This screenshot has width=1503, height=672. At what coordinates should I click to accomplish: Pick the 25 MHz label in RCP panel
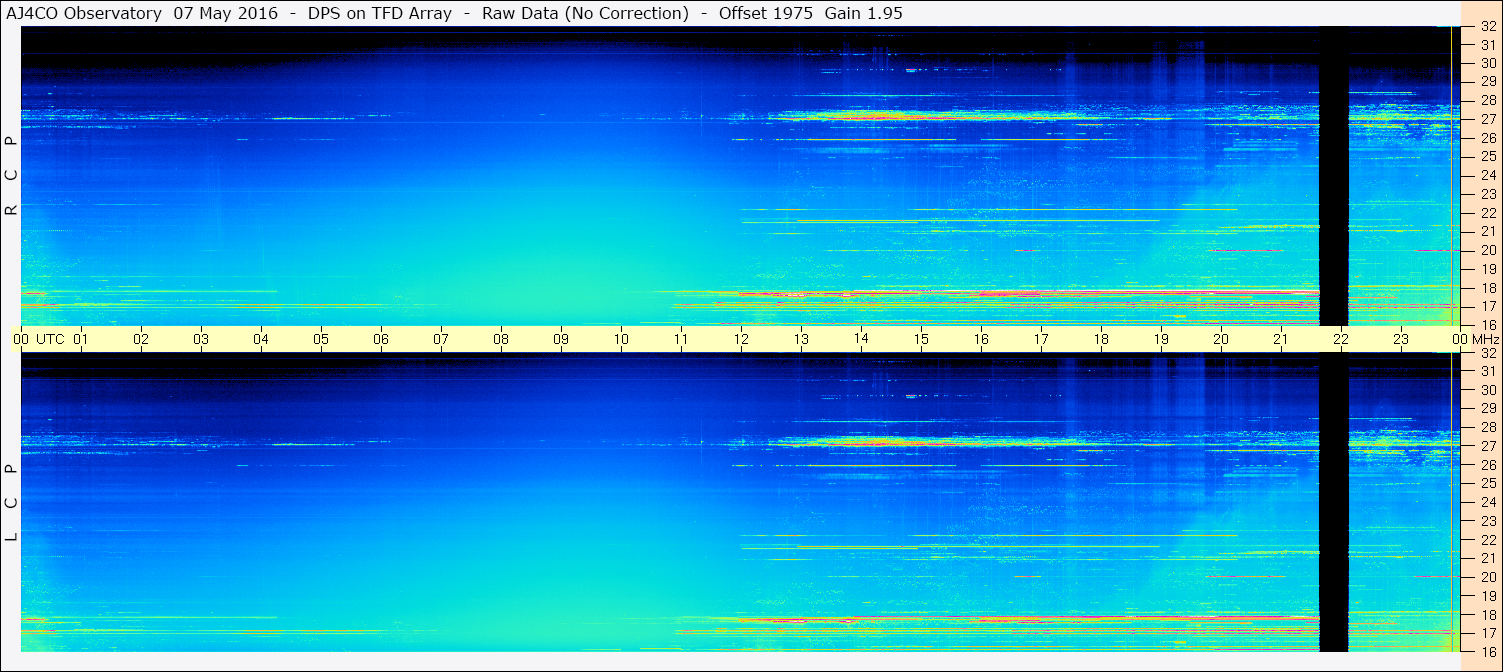pos(1488,157)
